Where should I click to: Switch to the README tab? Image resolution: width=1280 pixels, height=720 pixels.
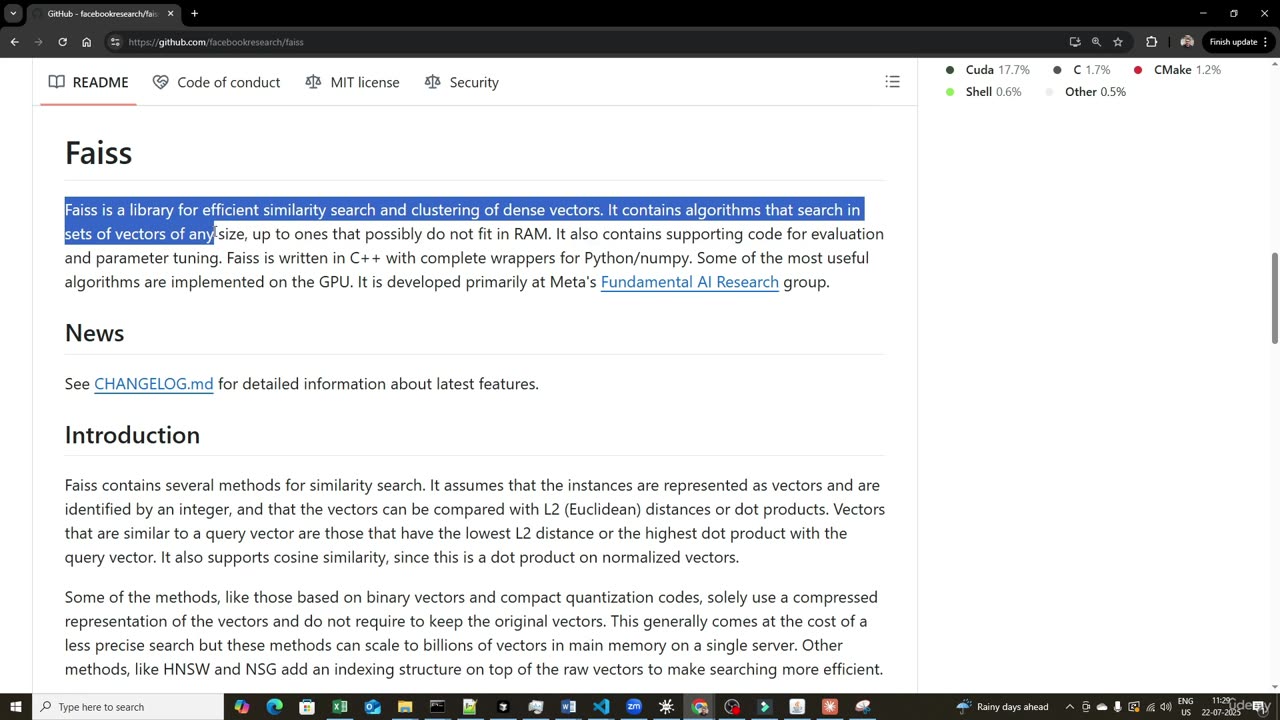[x=89, y=82]
